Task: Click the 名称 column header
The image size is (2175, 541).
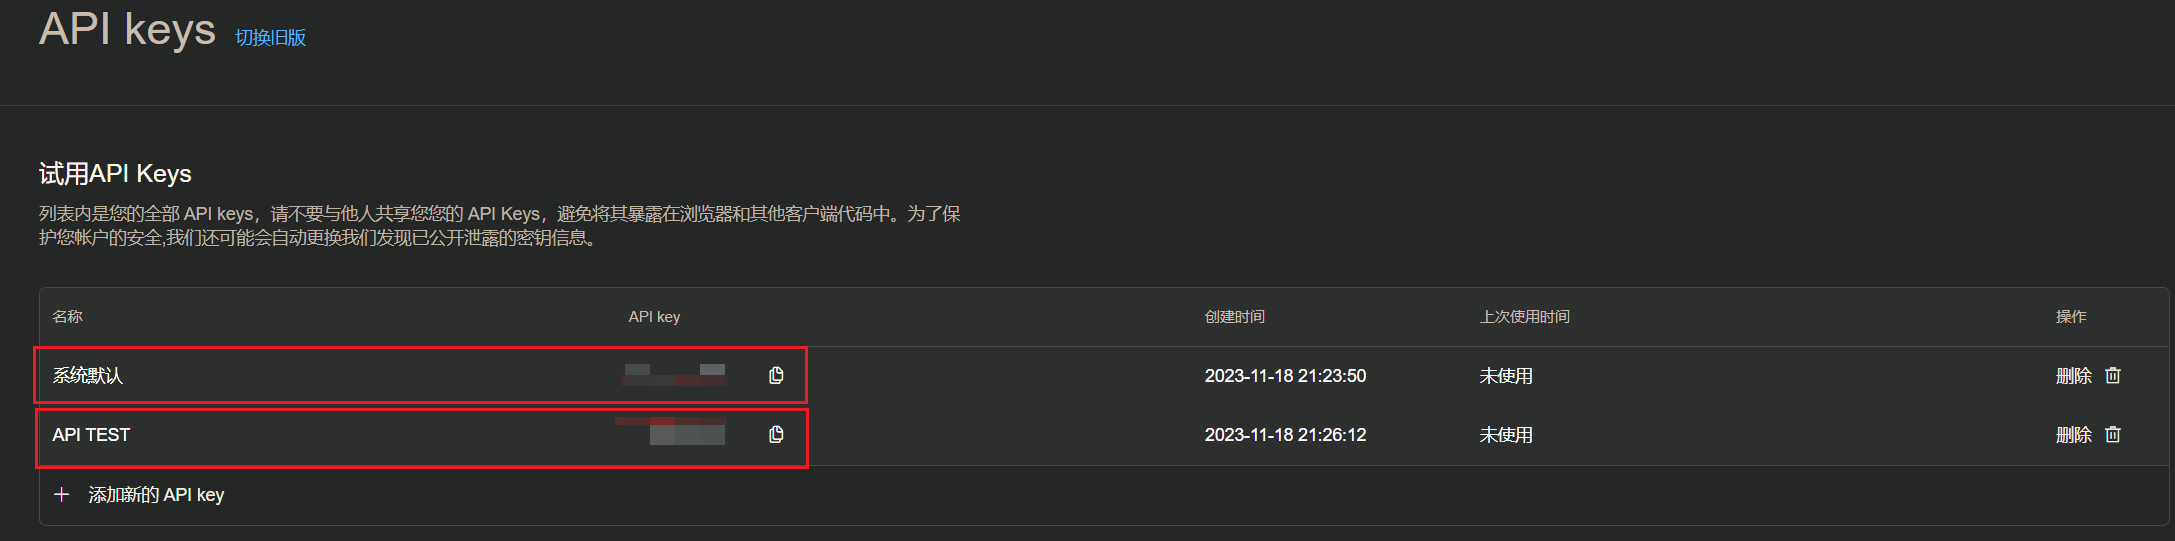Action: tap(68, 316)
